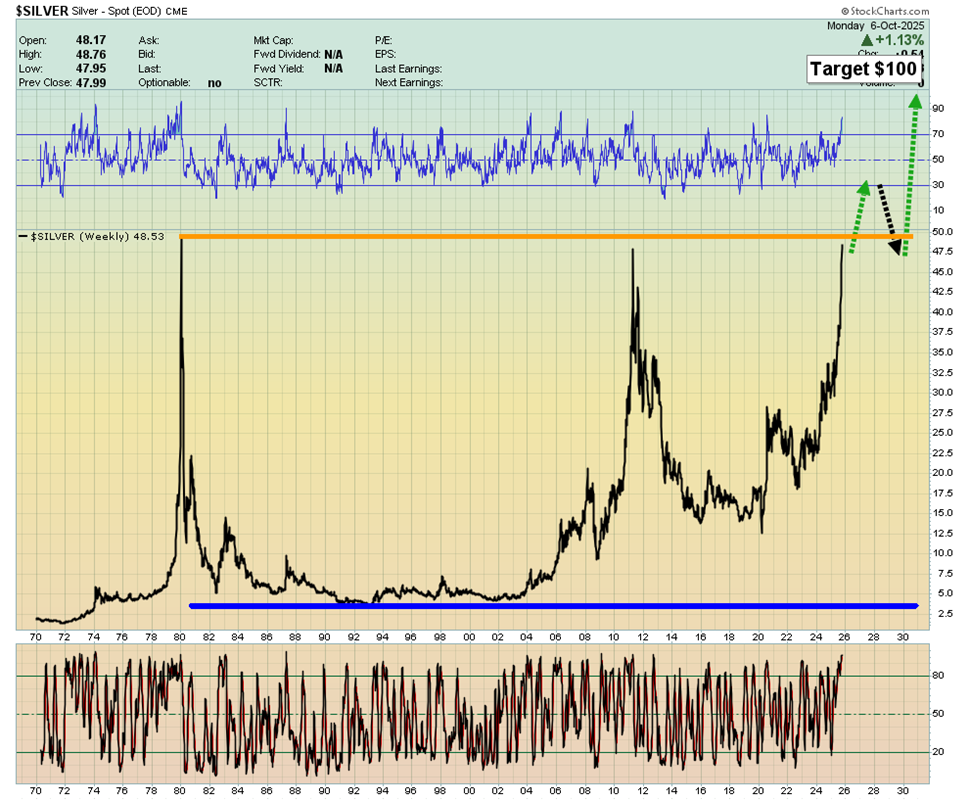Select the Next Earnings label
The width and height of the screenshot is (969, 800).
pyautogui.click(x=408, y=82)
